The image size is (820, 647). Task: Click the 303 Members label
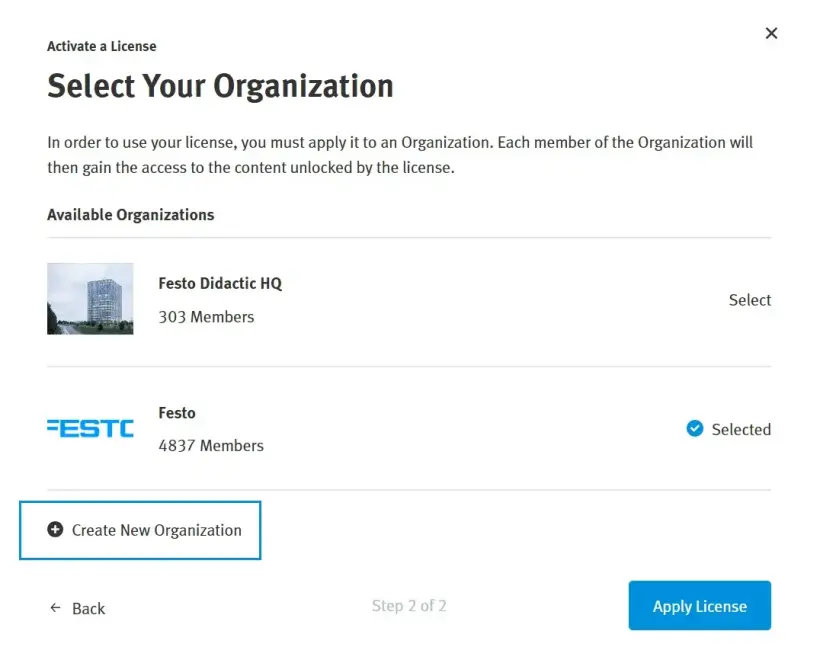point(205,316)
